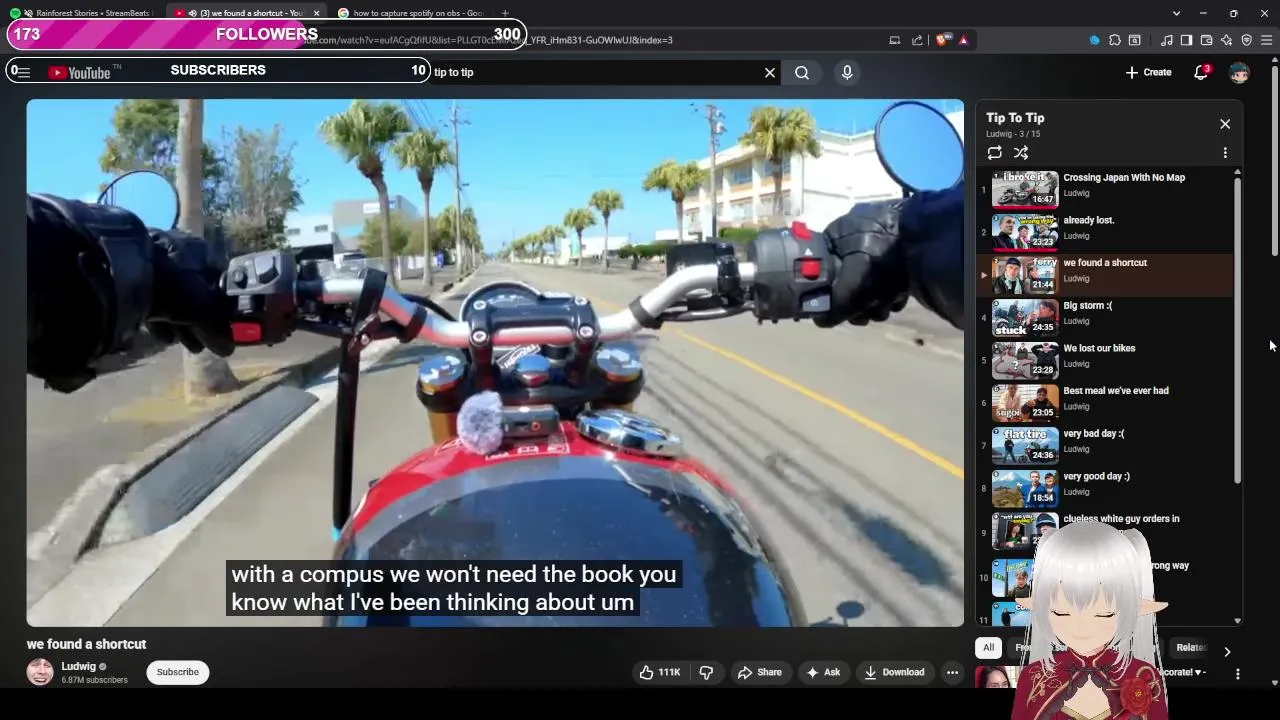
Task: Open the browser hamburger main menu
Action: point(1266,40)
